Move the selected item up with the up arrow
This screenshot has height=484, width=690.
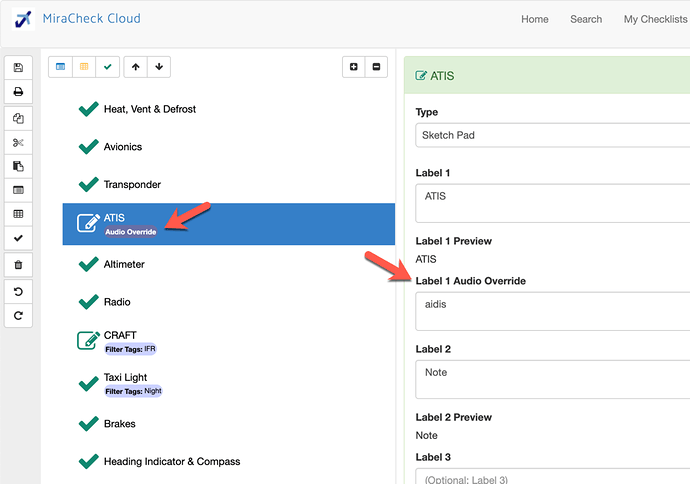(x=136, y=67)
